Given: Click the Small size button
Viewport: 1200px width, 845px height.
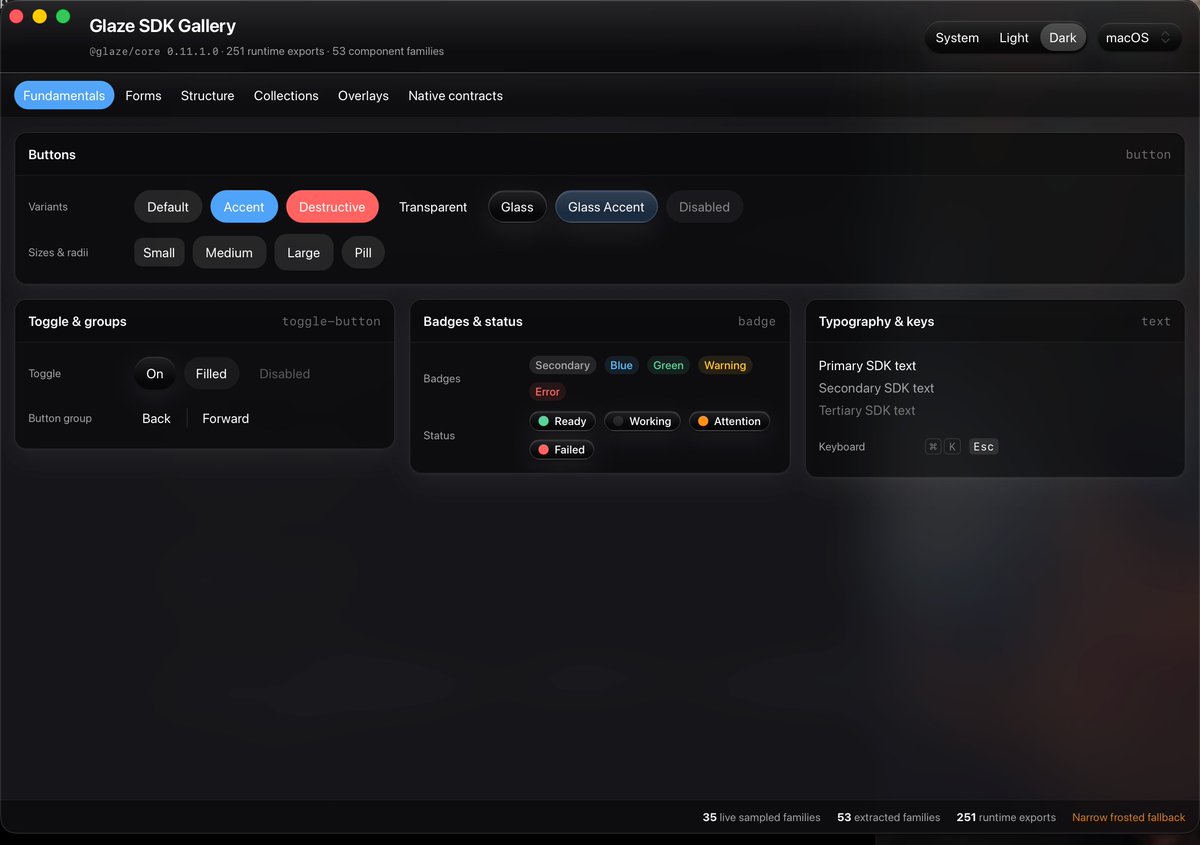Looking at the screenshot, I should 159,253.
